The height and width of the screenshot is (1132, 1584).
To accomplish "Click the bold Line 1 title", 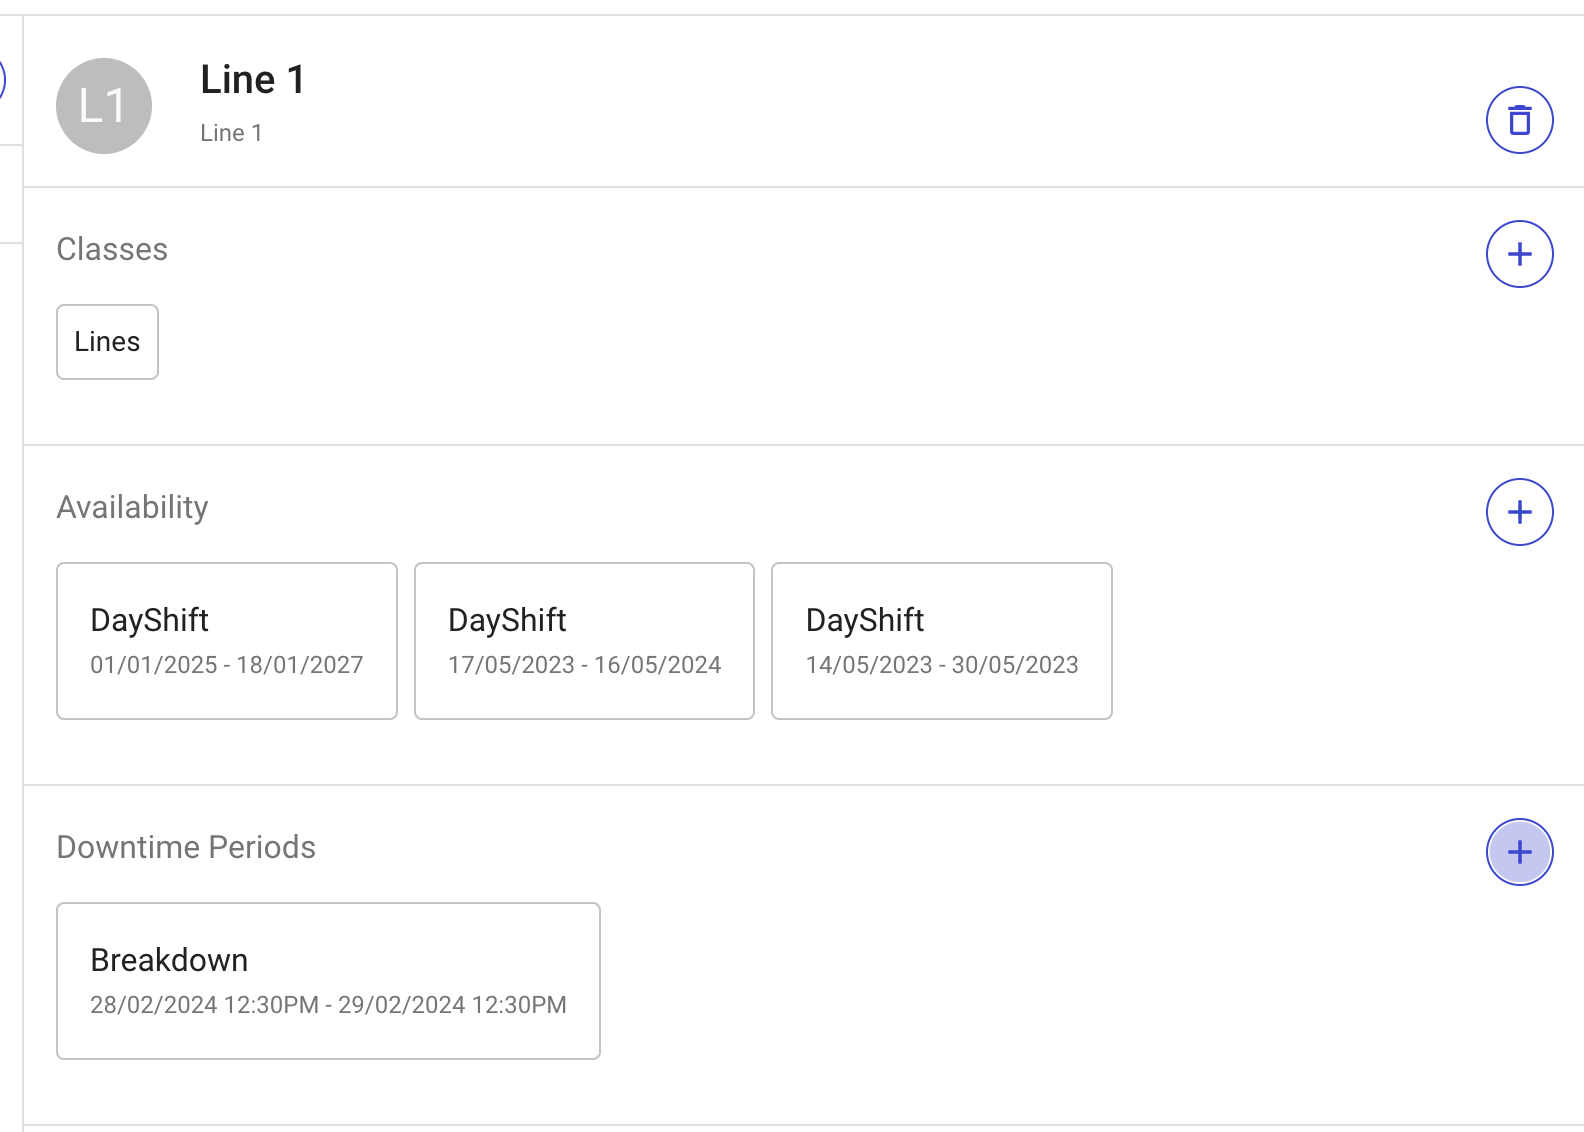I will tap(252, 80).
